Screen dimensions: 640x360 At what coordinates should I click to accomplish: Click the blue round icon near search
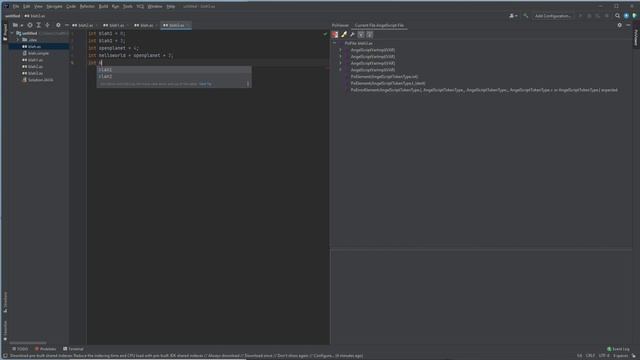tap(626, 16)
